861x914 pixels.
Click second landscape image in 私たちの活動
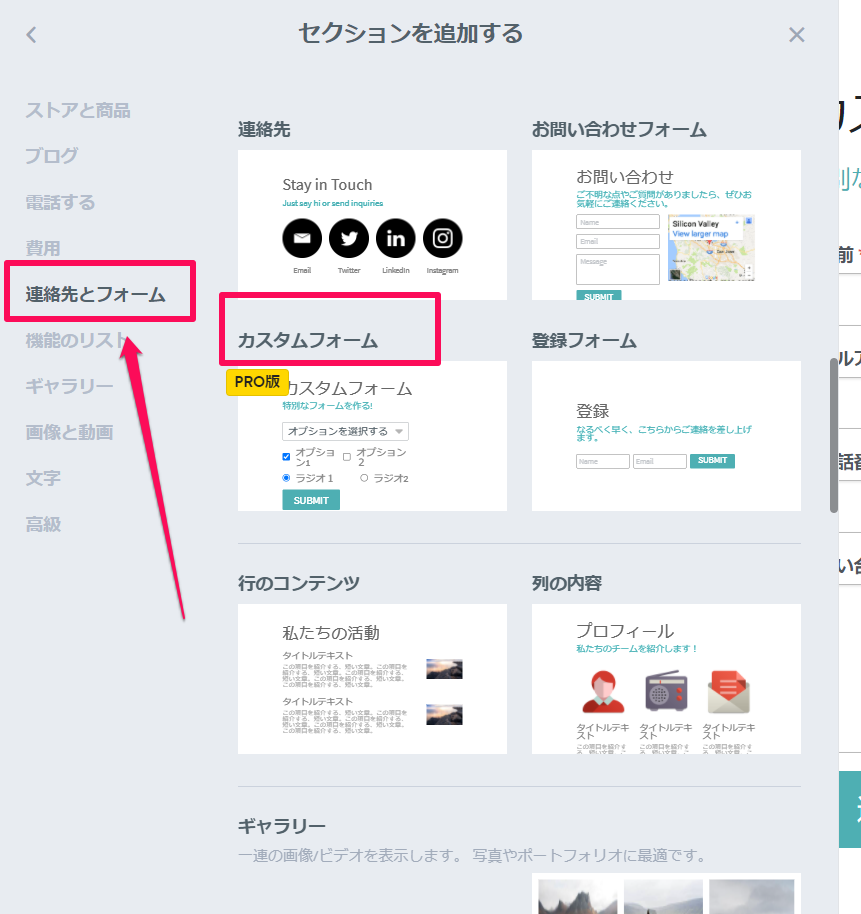pos(444,715)
